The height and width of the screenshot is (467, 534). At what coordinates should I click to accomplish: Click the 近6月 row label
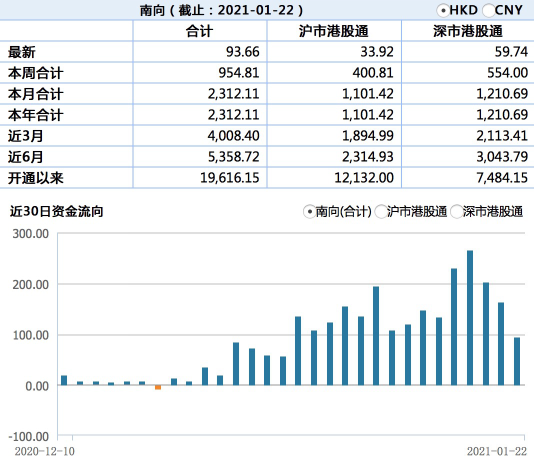(26, 157)
